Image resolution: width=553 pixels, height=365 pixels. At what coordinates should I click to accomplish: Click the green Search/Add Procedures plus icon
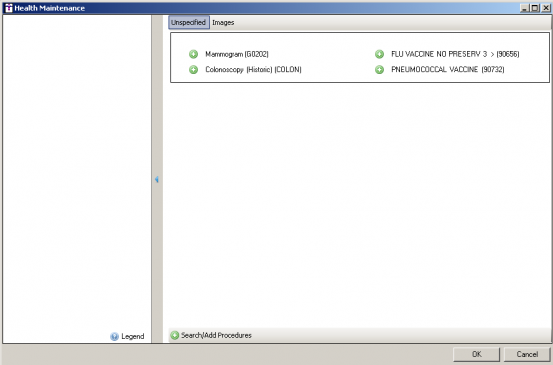click(x=175, y=335)
